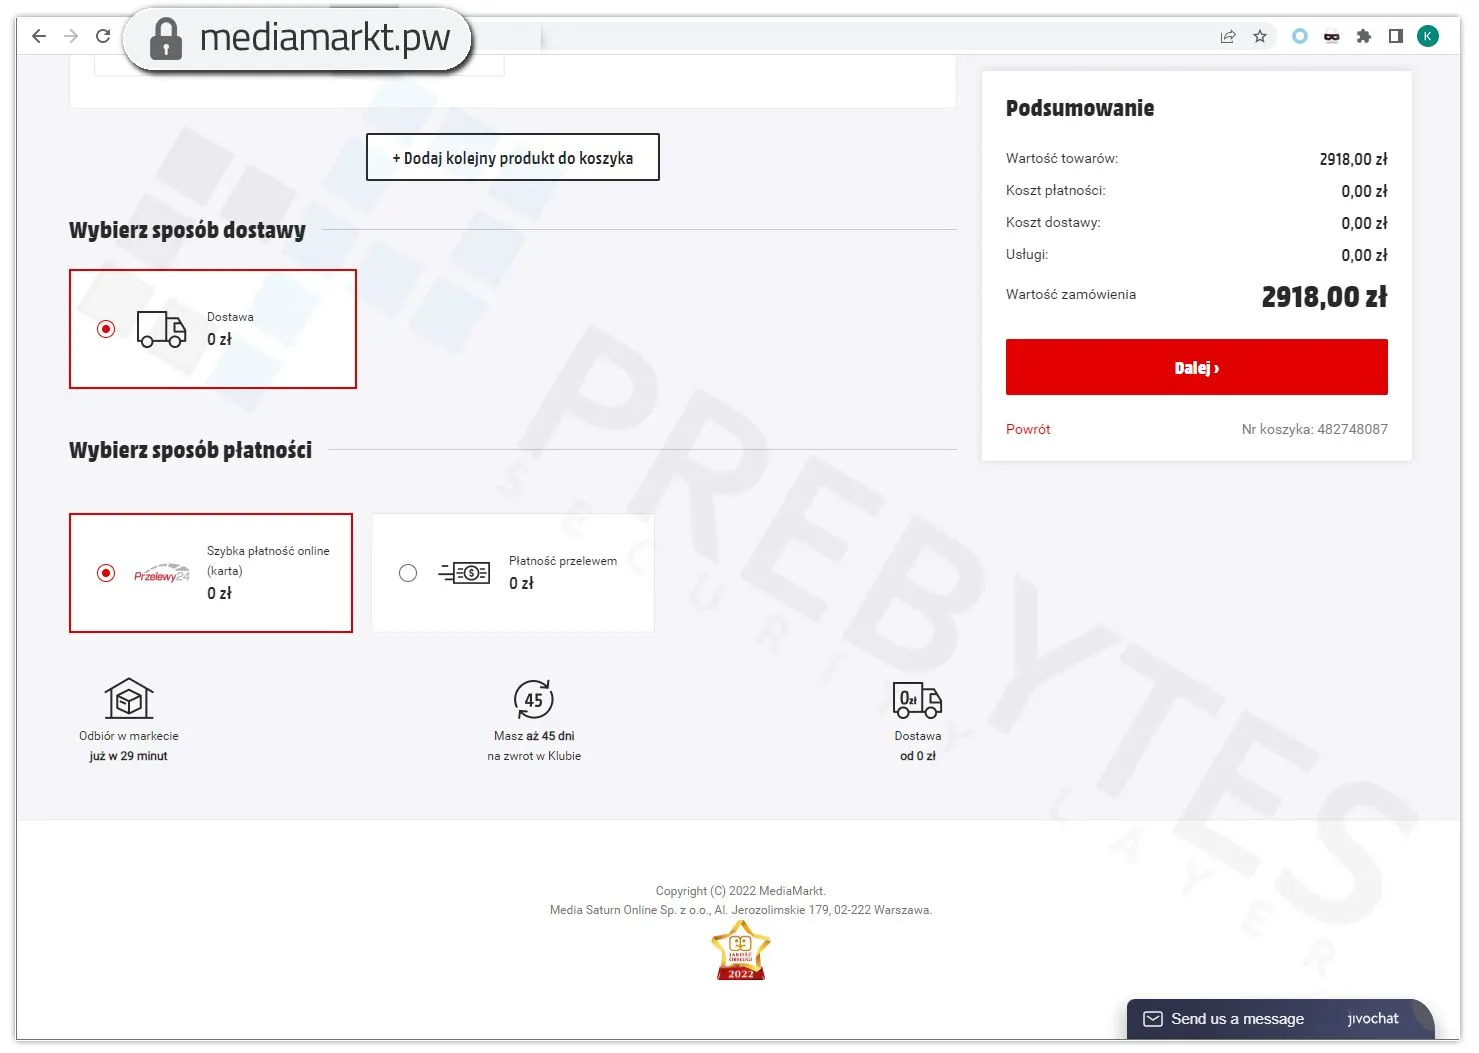This screenshot has height=1053, width=1479.
Task: Choose Płatność przelewem radio option
Action: [408, 573]
